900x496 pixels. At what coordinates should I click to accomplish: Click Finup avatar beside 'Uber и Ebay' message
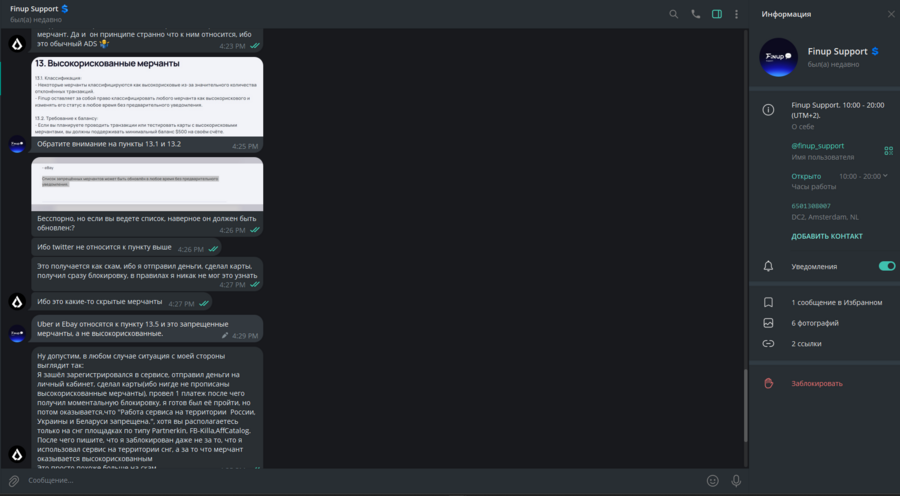coord(17,333)
